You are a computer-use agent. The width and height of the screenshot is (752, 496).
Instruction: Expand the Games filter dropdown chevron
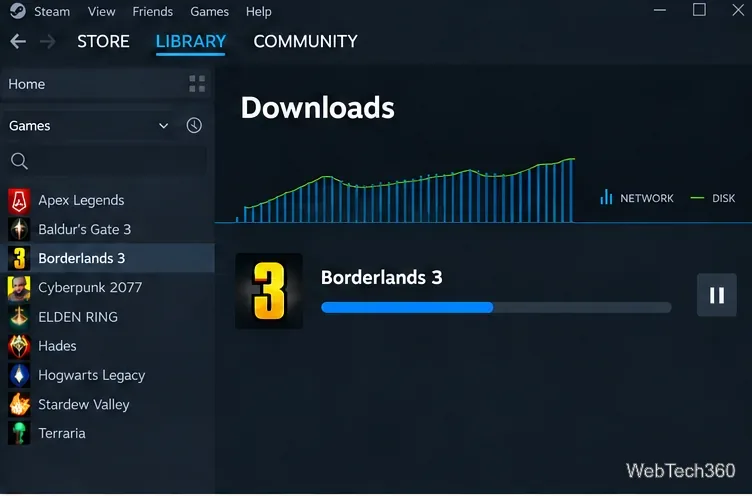(164, 126)
